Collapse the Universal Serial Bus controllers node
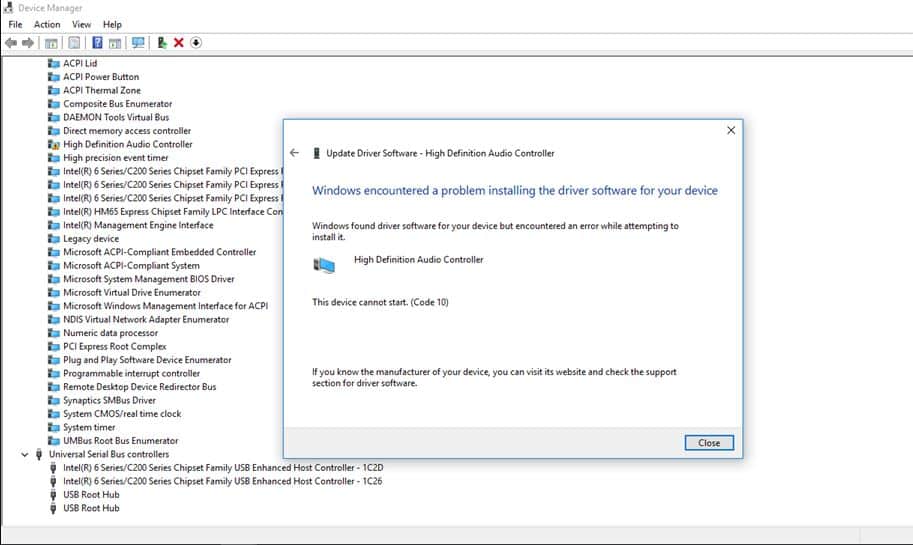 click(24, 454)
